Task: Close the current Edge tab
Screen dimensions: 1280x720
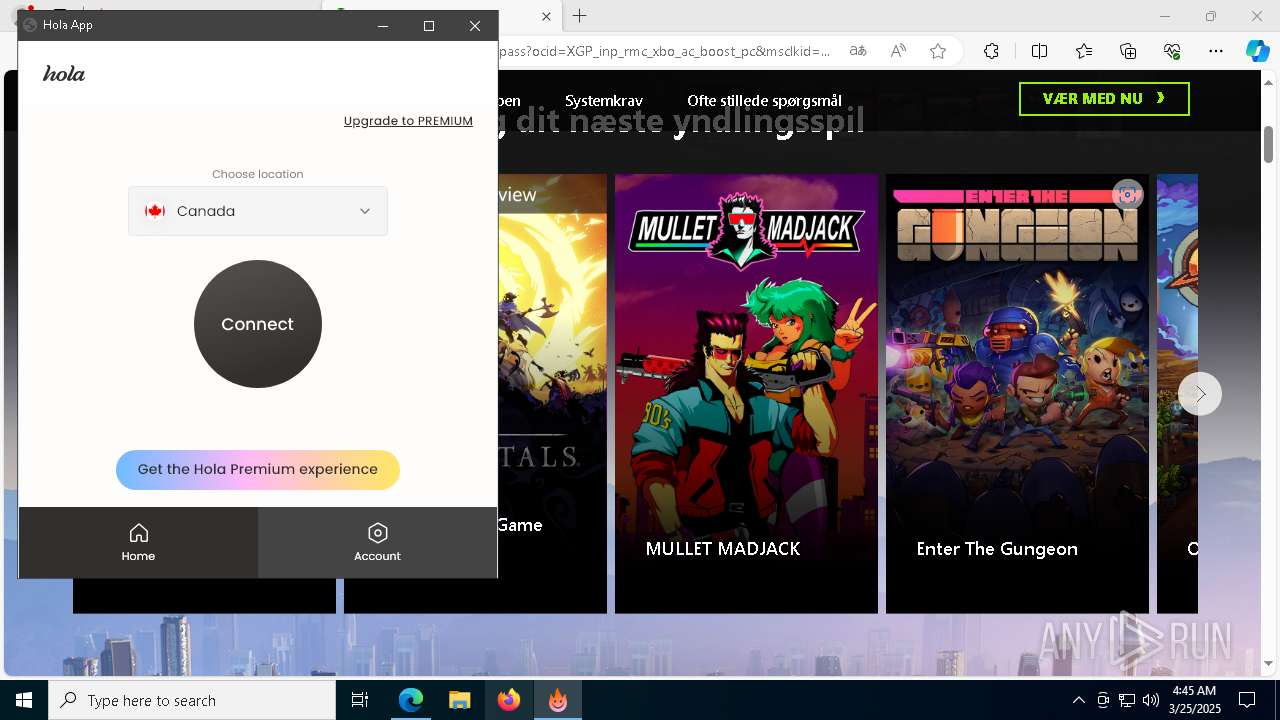Action: click(546, 17)
